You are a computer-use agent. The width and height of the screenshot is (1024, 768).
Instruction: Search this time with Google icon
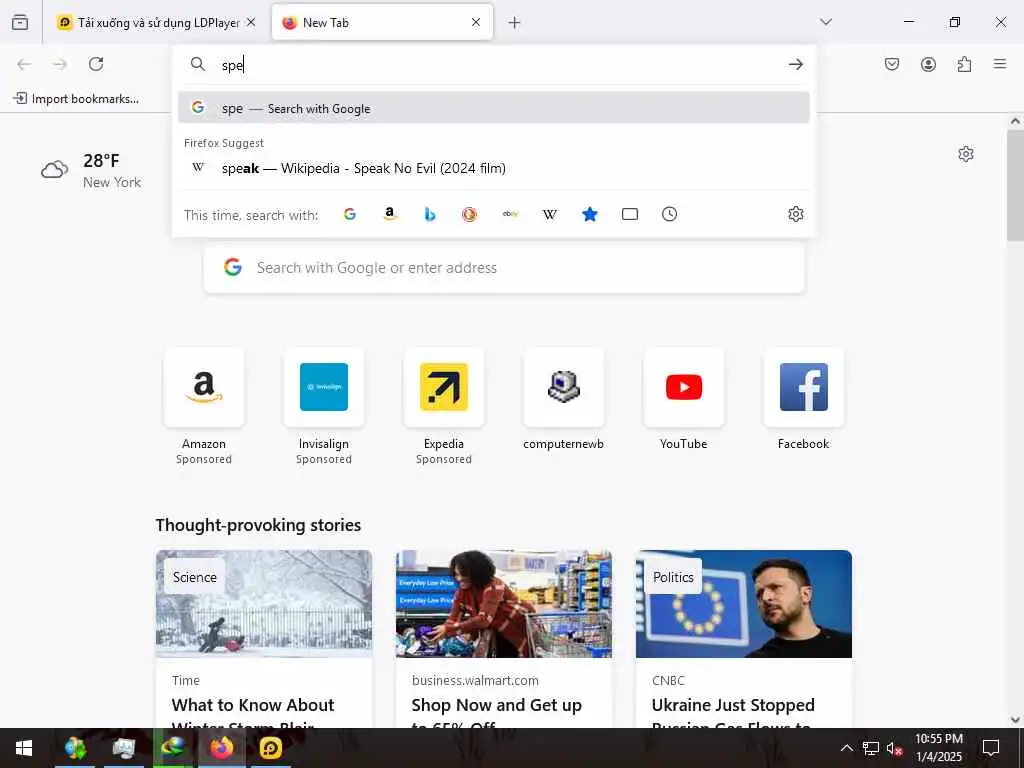tap(350, 214)
